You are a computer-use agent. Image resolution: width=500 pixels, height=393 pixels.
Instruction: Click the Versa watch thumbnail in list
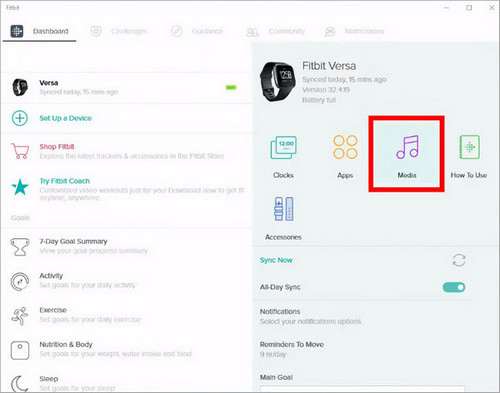pyautogui.click(x=20, y=87)
